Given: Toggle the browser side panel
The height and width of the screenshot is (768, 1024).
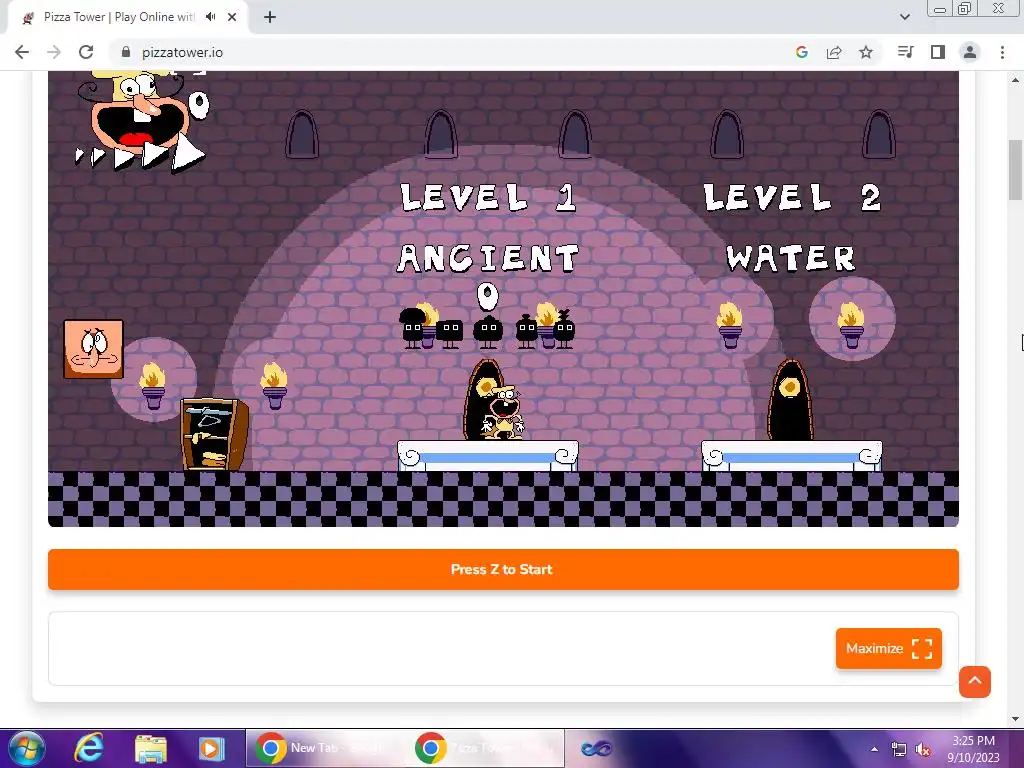Looking at the screenshot, I should 938,52.
